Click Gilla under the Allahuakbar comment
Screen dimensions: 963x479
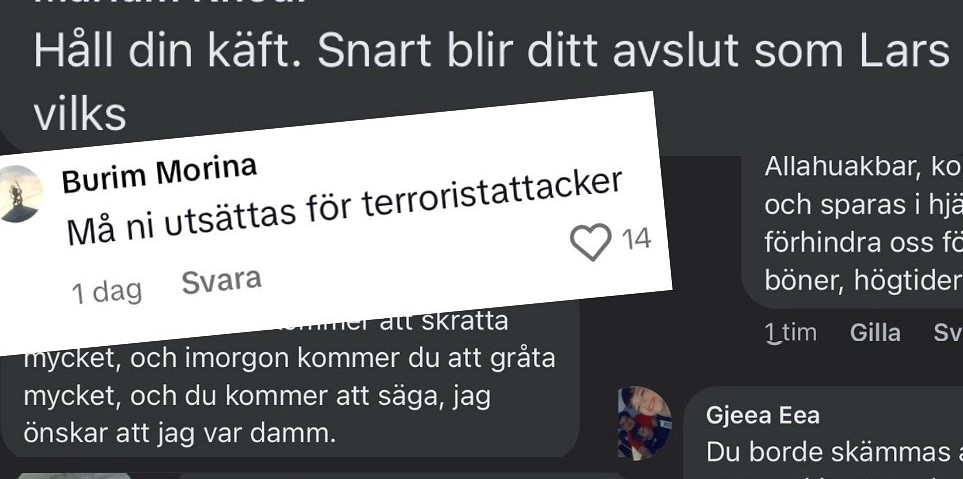(x=875, y=333)
